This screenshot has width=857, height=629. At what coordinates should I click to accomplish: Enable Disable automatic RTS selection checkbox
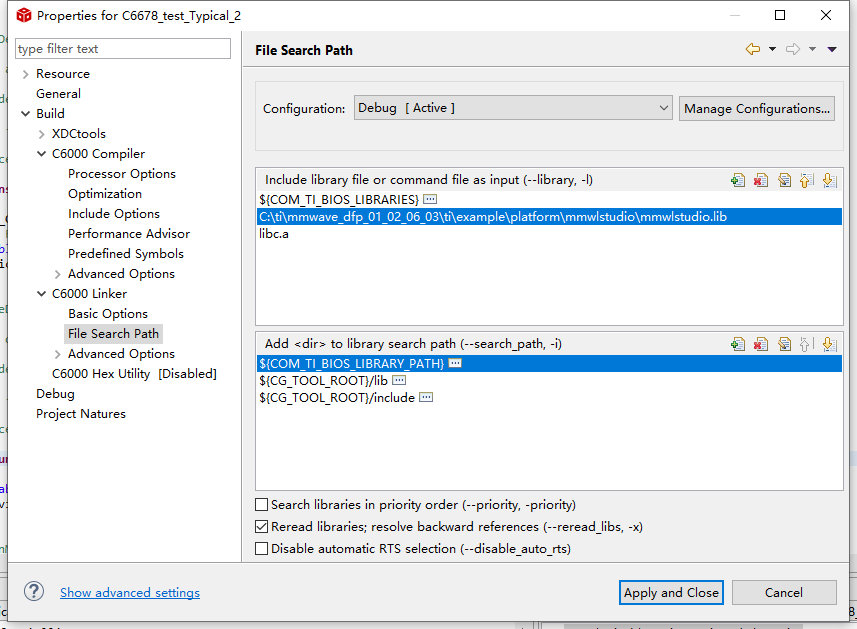262,549
